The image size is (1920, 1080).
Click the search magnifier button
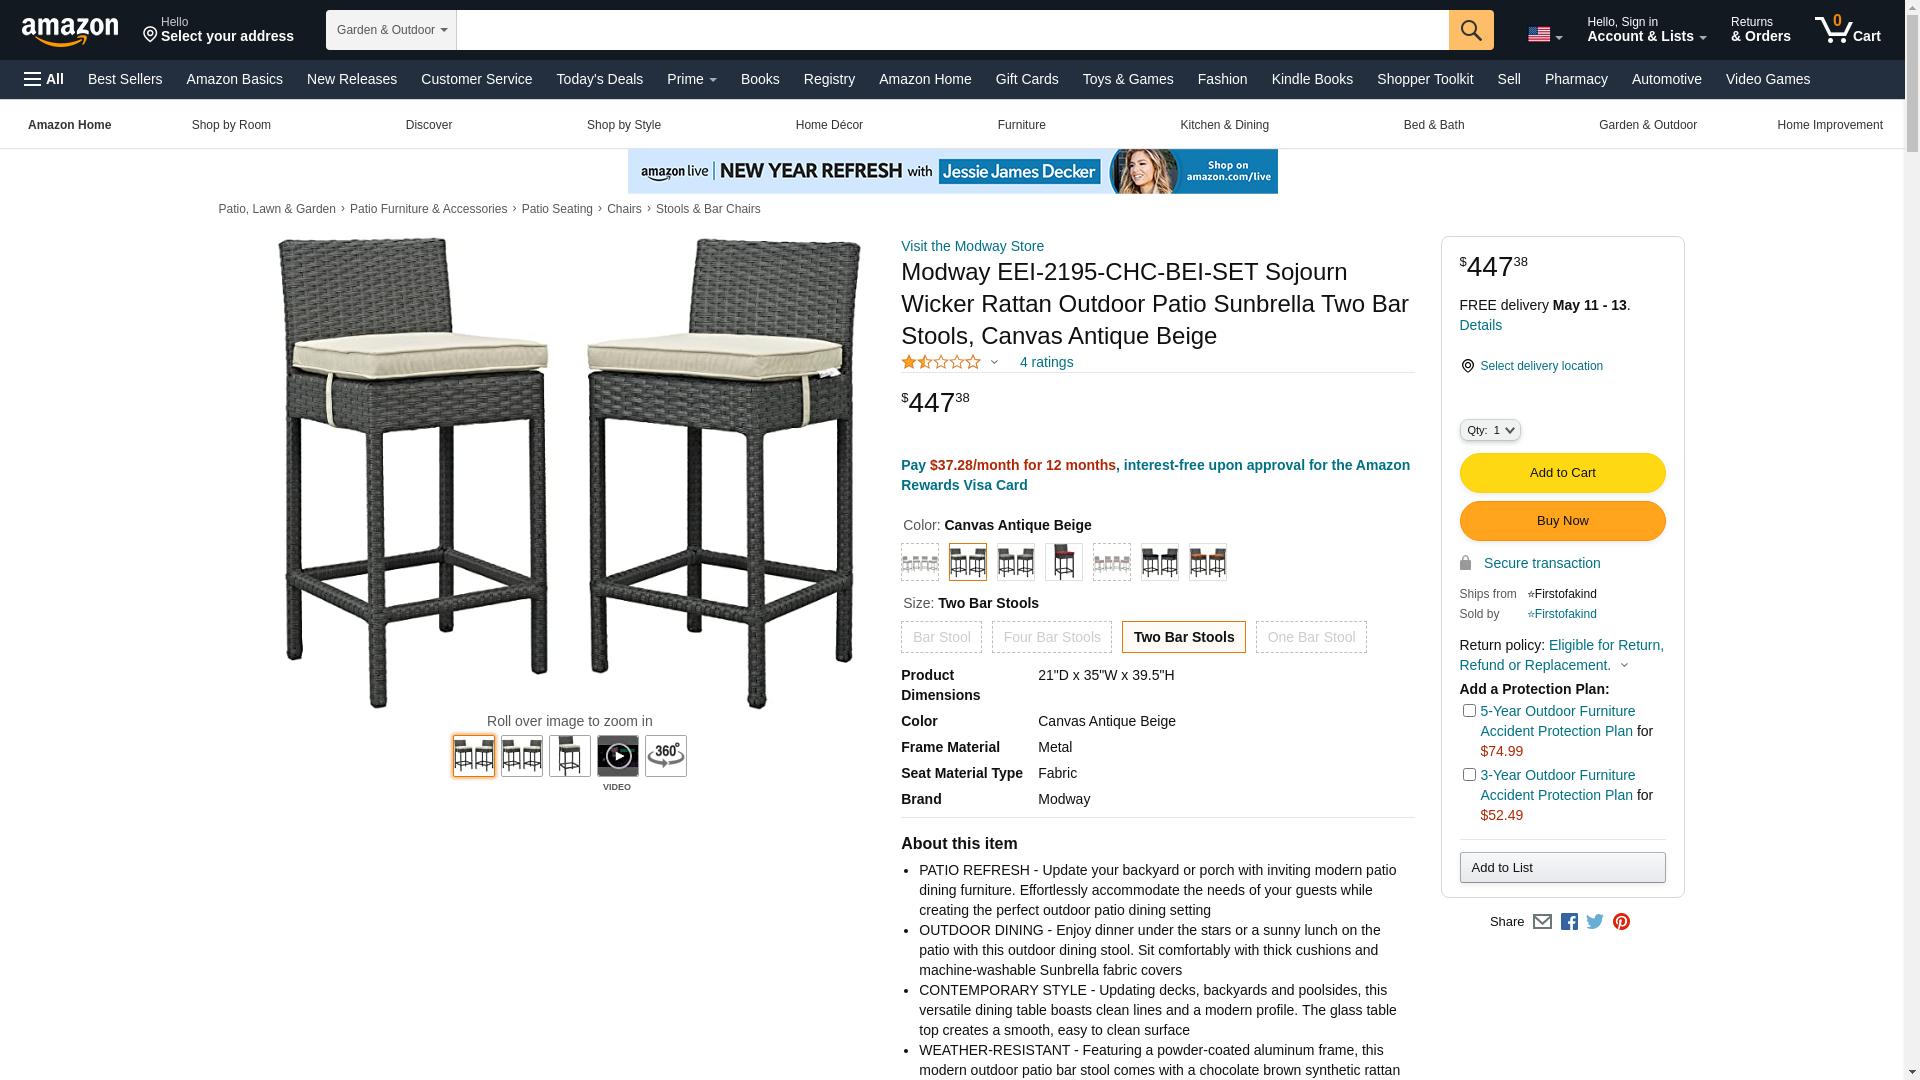pos(1470,30)
